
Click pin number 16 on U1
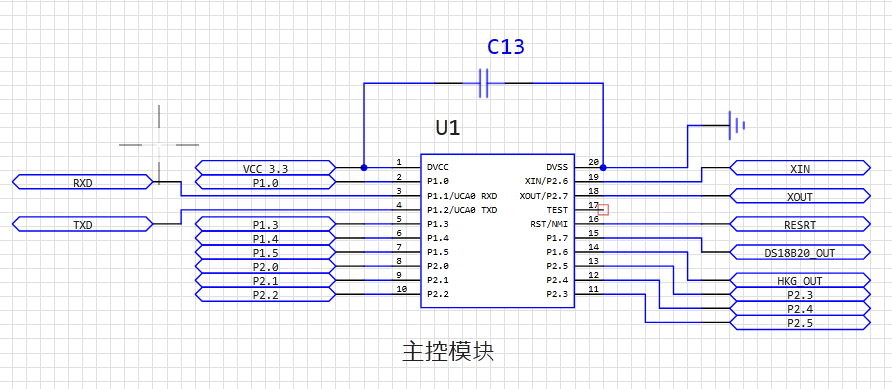594,219
